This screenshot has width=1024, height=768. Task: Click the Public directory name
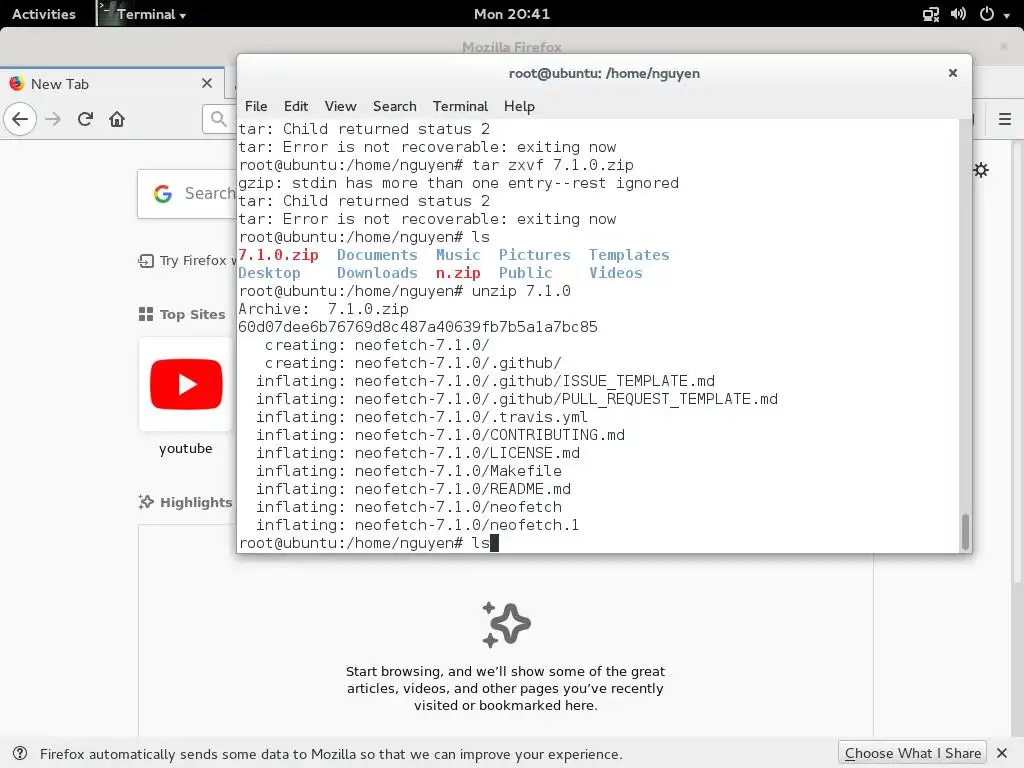(x=525, y=273)
